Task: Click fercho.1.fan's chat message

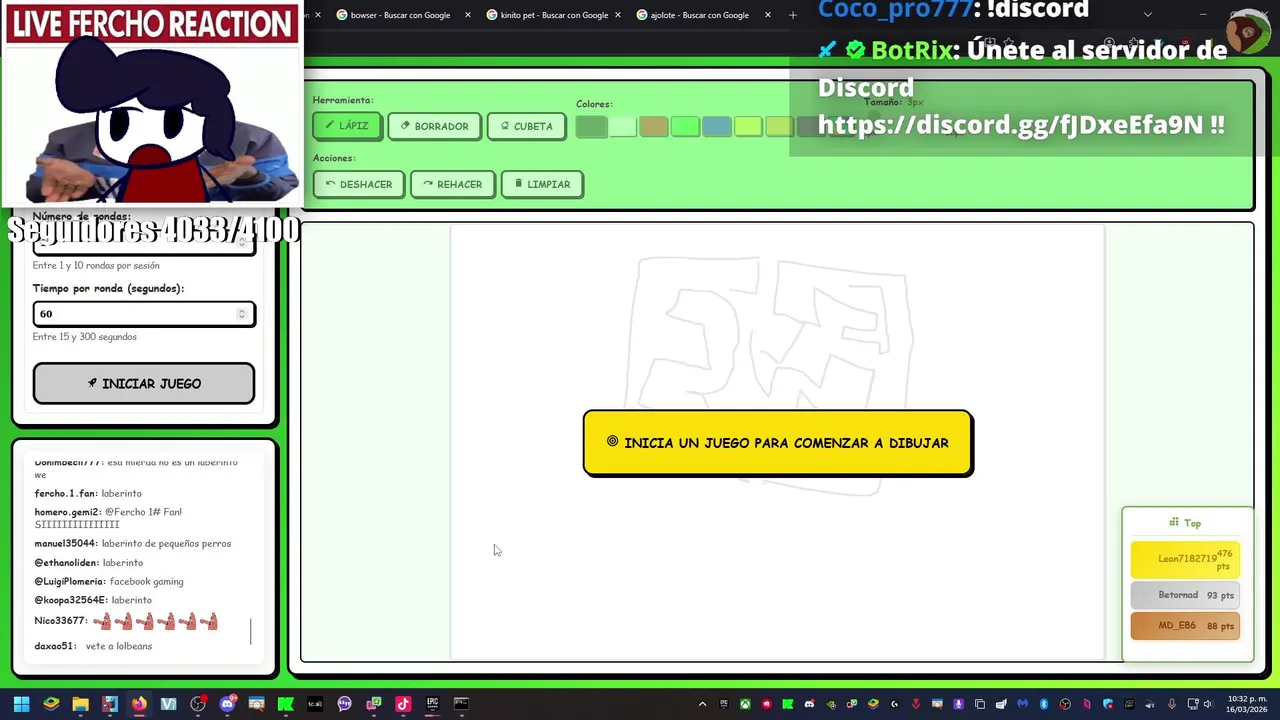Action: click(88, 493)
